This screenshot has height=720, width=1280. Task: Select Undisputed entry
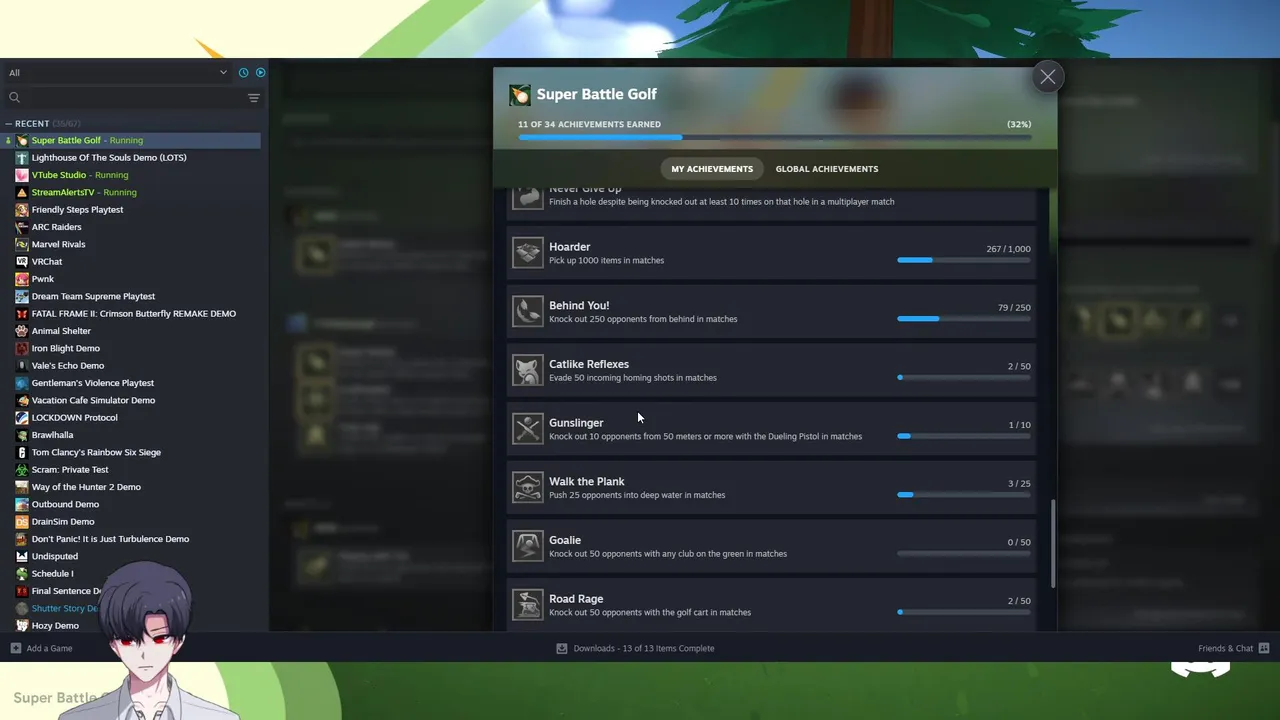(x=54, y=556)
